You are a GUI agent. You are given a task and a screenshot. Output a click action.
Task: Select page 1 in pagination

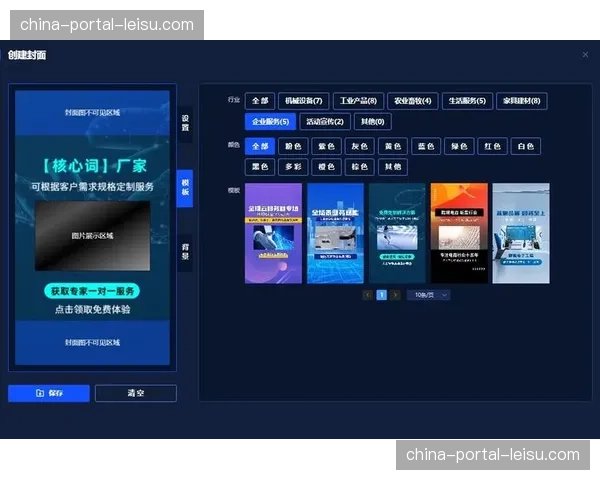(x=382, y=295)
